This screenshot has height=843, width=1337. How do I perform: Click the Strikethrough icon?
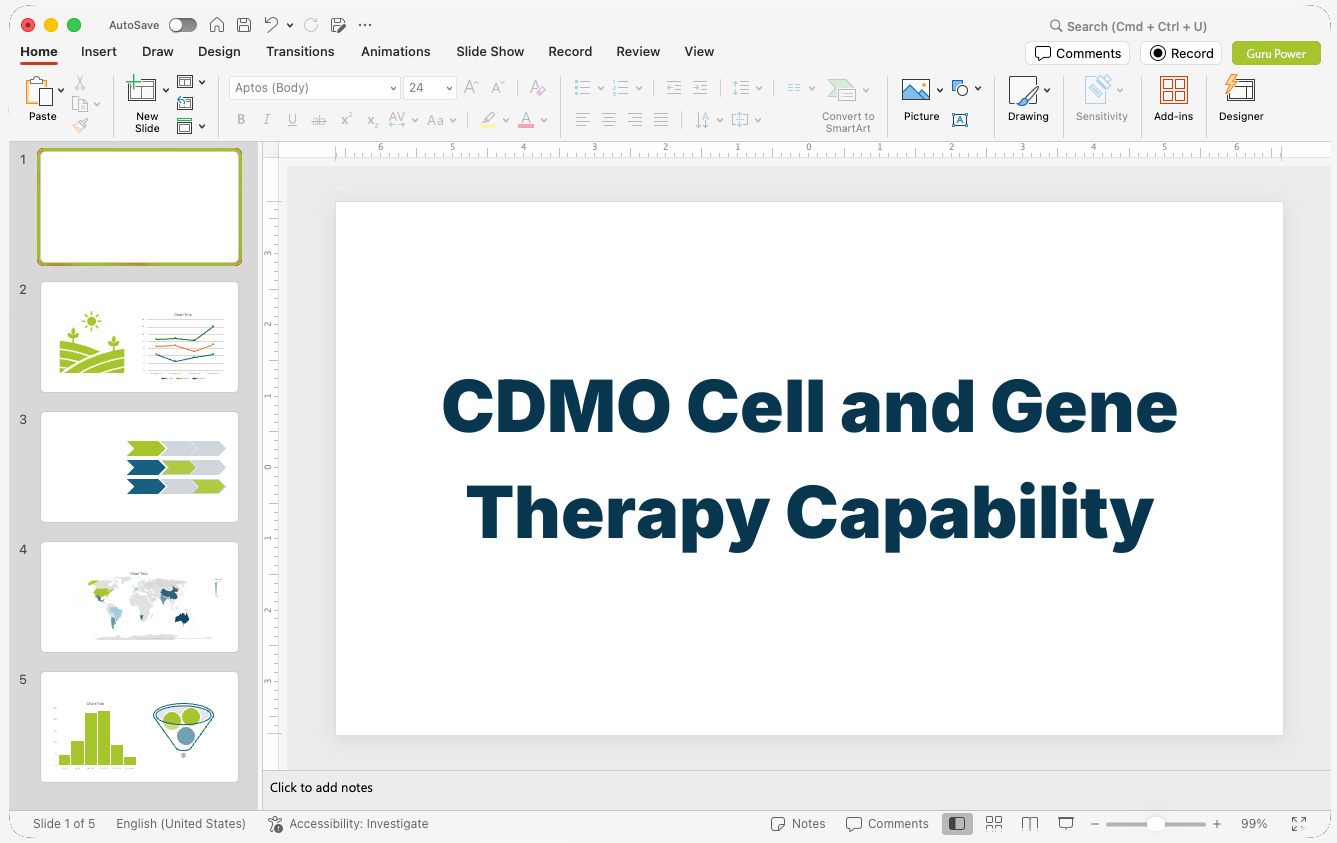point(319,120)
